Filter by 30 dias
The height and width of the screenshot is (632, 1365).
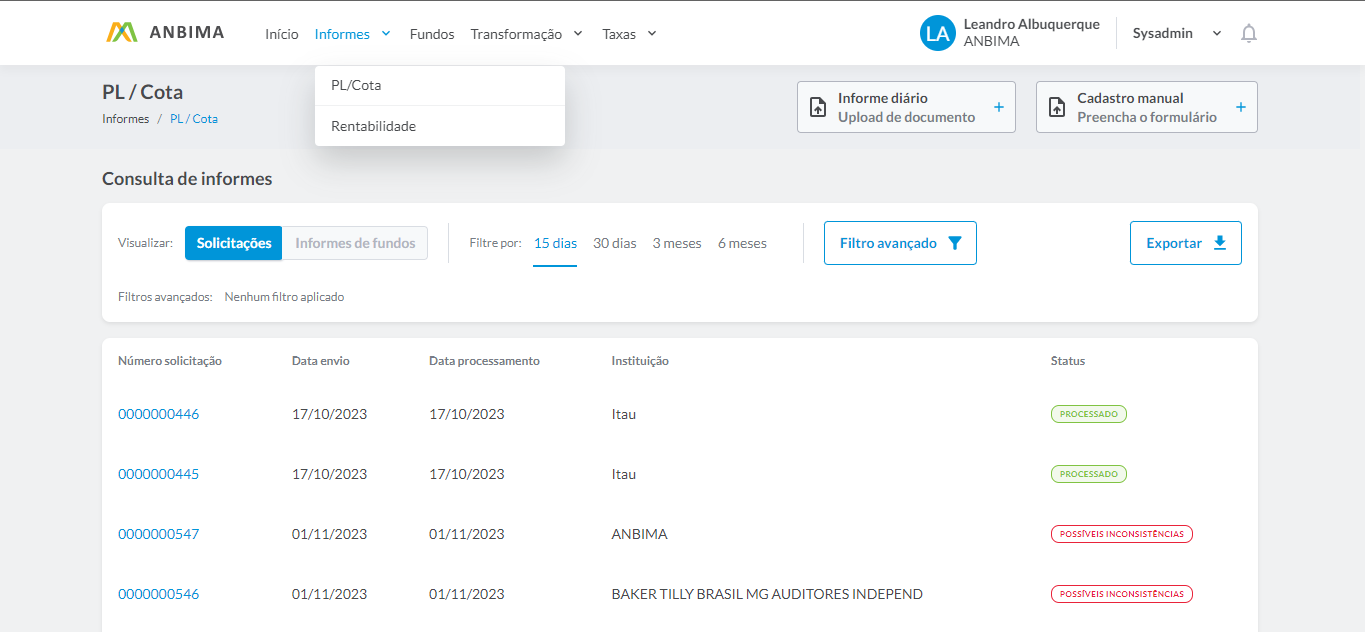[615, 243]
